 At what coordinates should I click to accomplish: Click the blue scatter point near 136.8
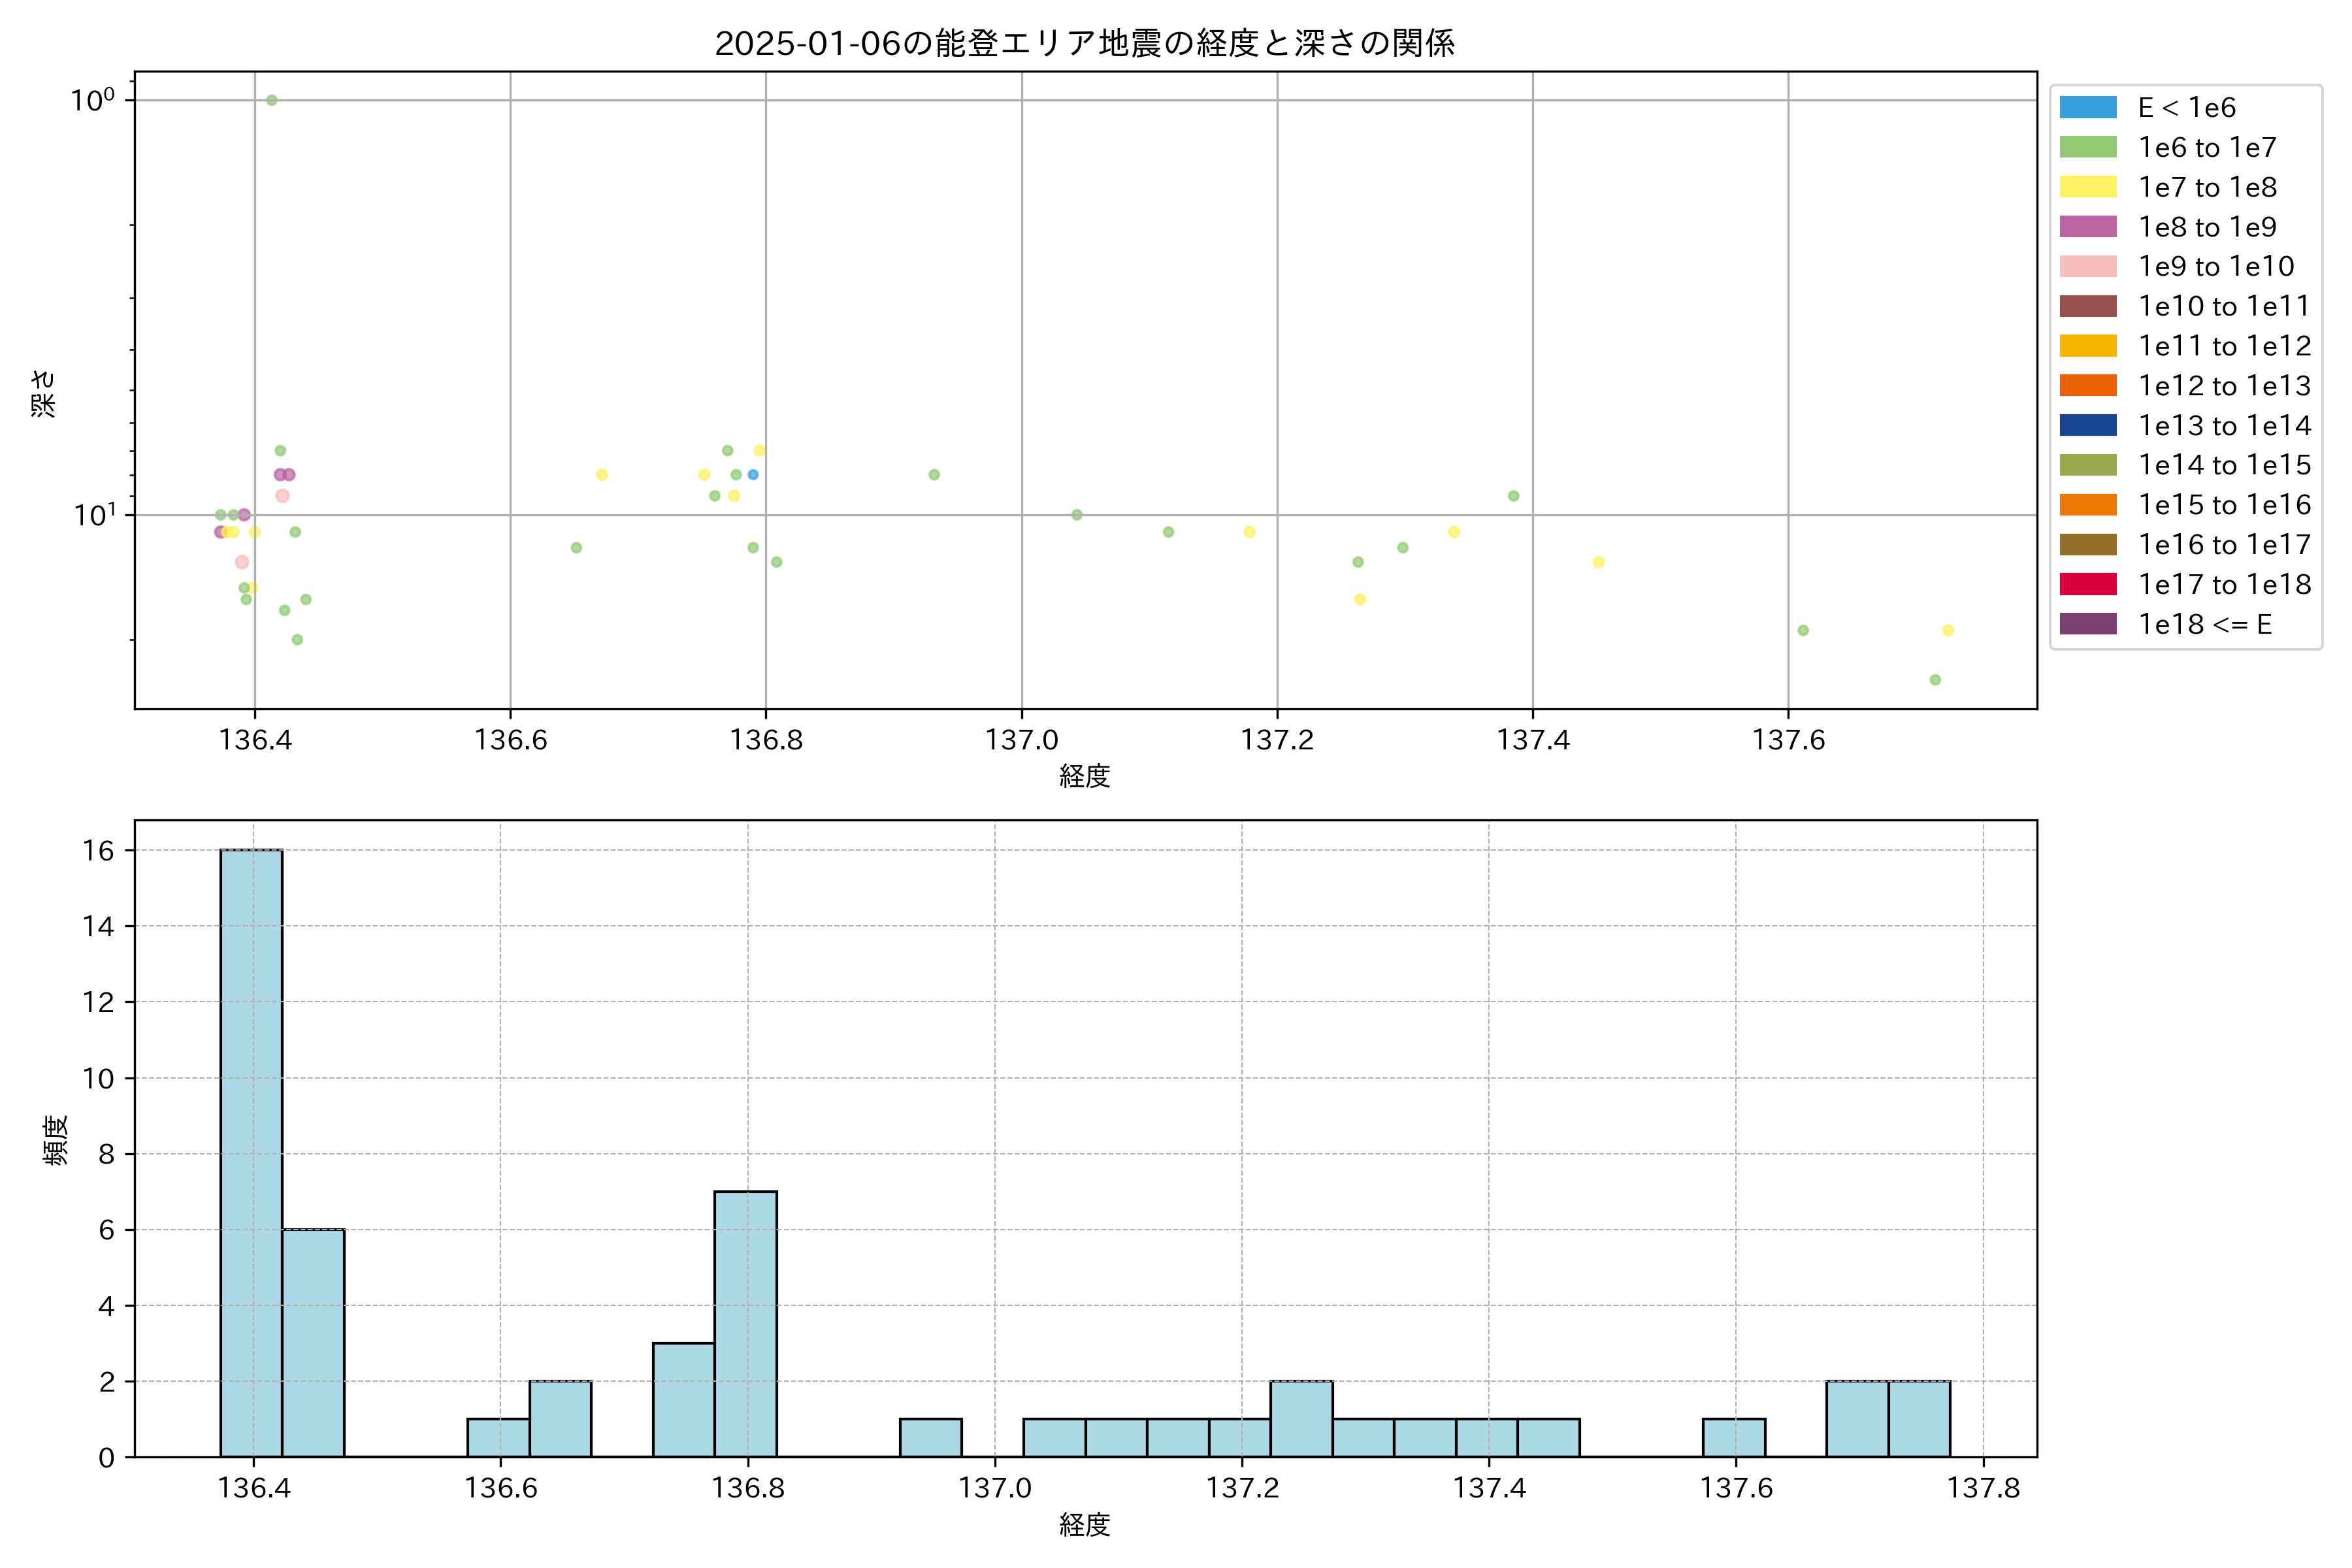753,475
